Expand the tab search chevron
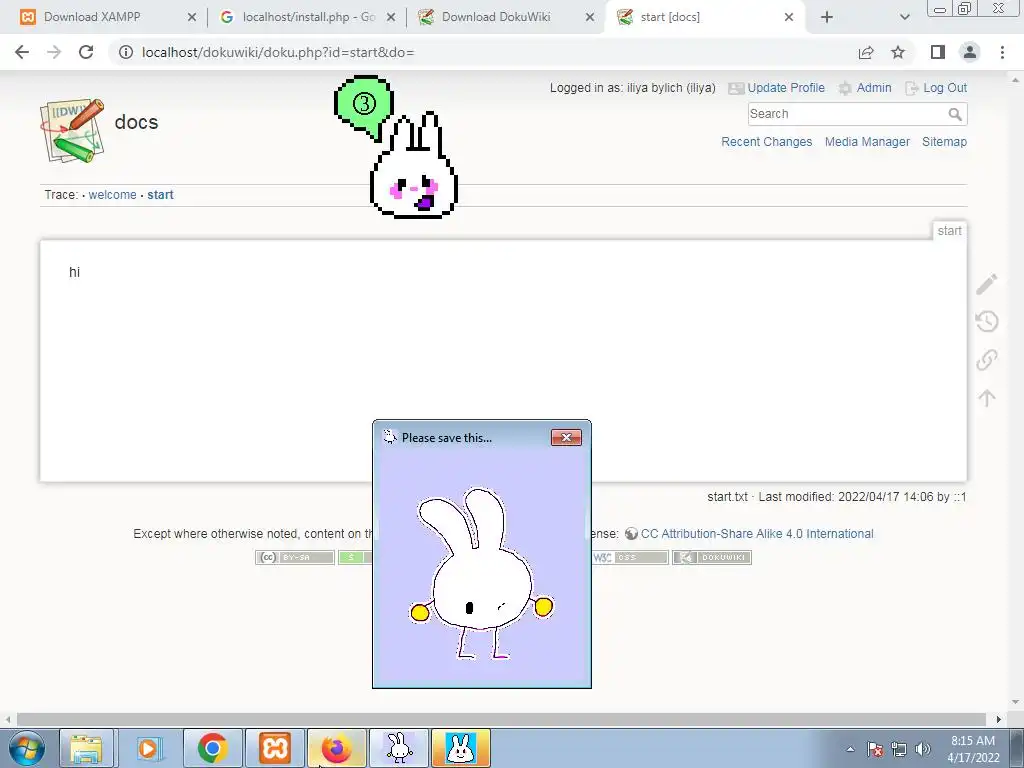Viewport: 1024px width, 768px height. pyautogui.click(x=904, y=17)
